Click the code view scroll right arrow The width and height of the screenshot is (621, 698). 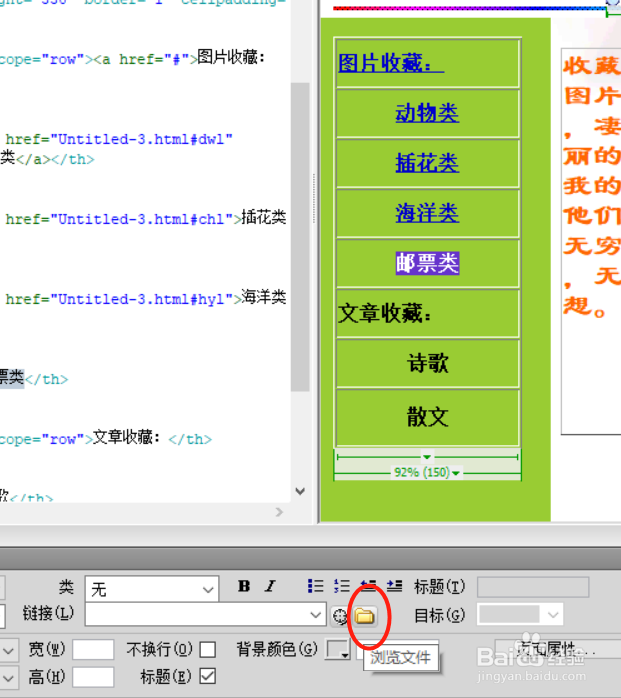click(x=279, y=512)
